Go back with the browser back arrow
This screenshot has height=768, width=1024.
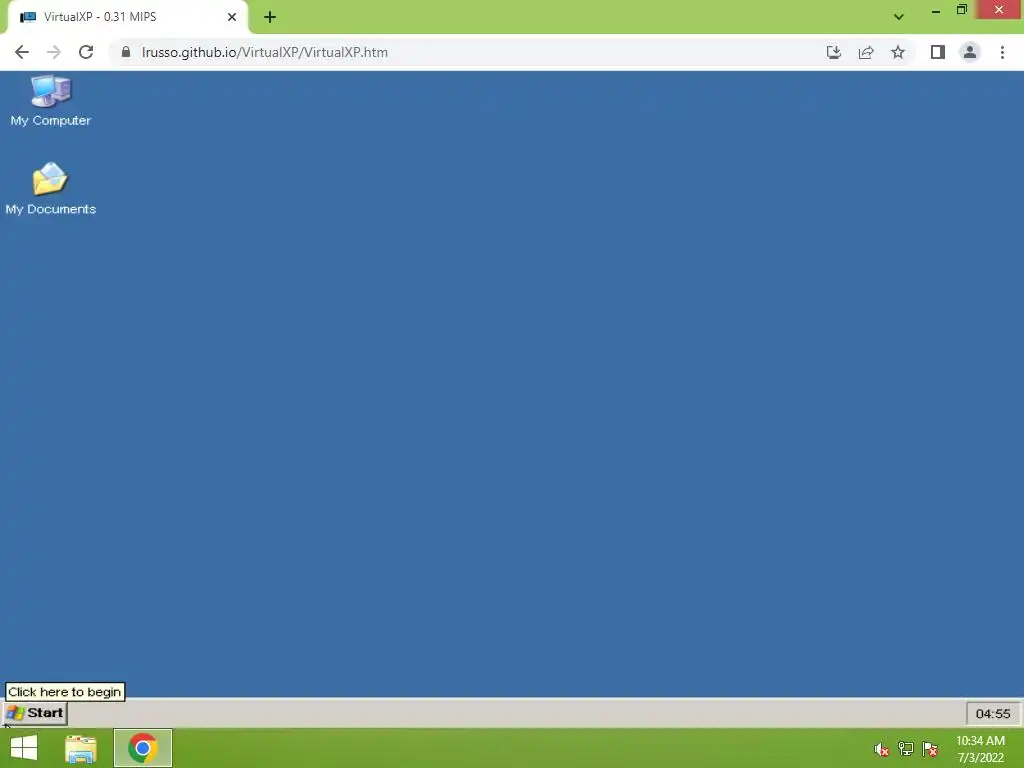[x=22, y=52]
